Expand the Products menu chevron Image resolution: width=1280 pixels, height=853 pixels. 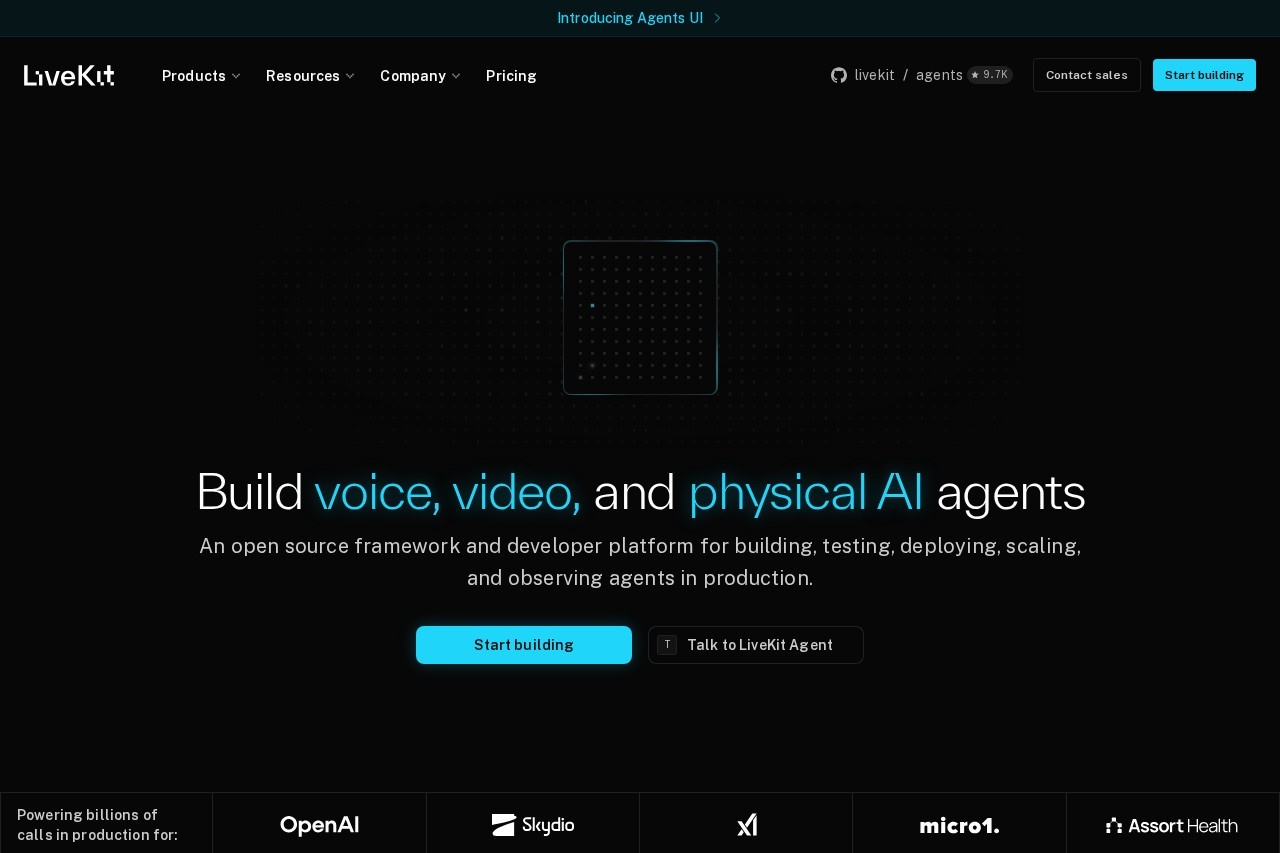pyautogui.click(x=236, y=76)
